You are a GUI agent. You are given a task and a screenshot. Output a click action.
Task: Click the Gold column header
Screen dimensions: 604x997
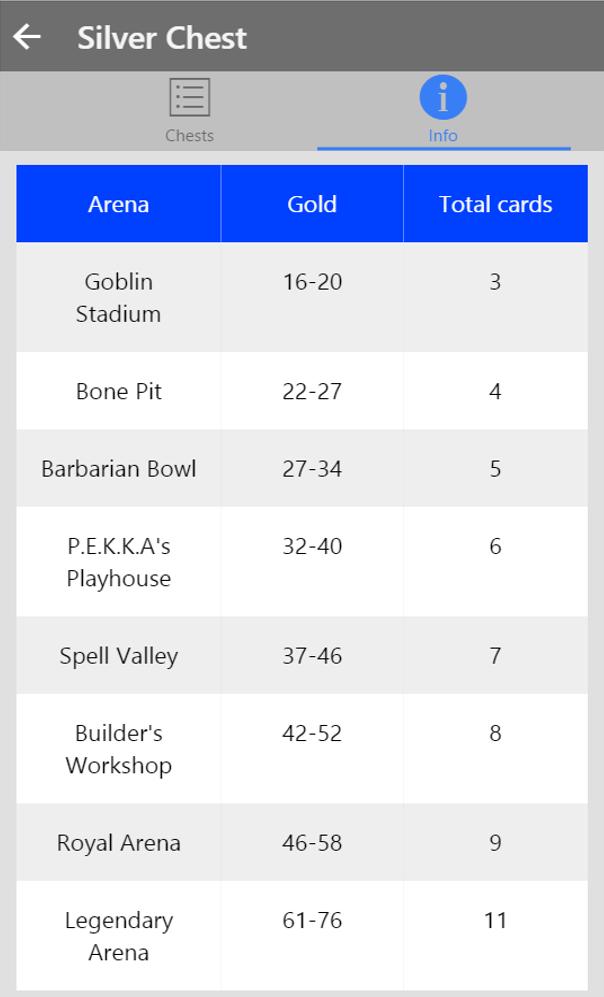312,204
